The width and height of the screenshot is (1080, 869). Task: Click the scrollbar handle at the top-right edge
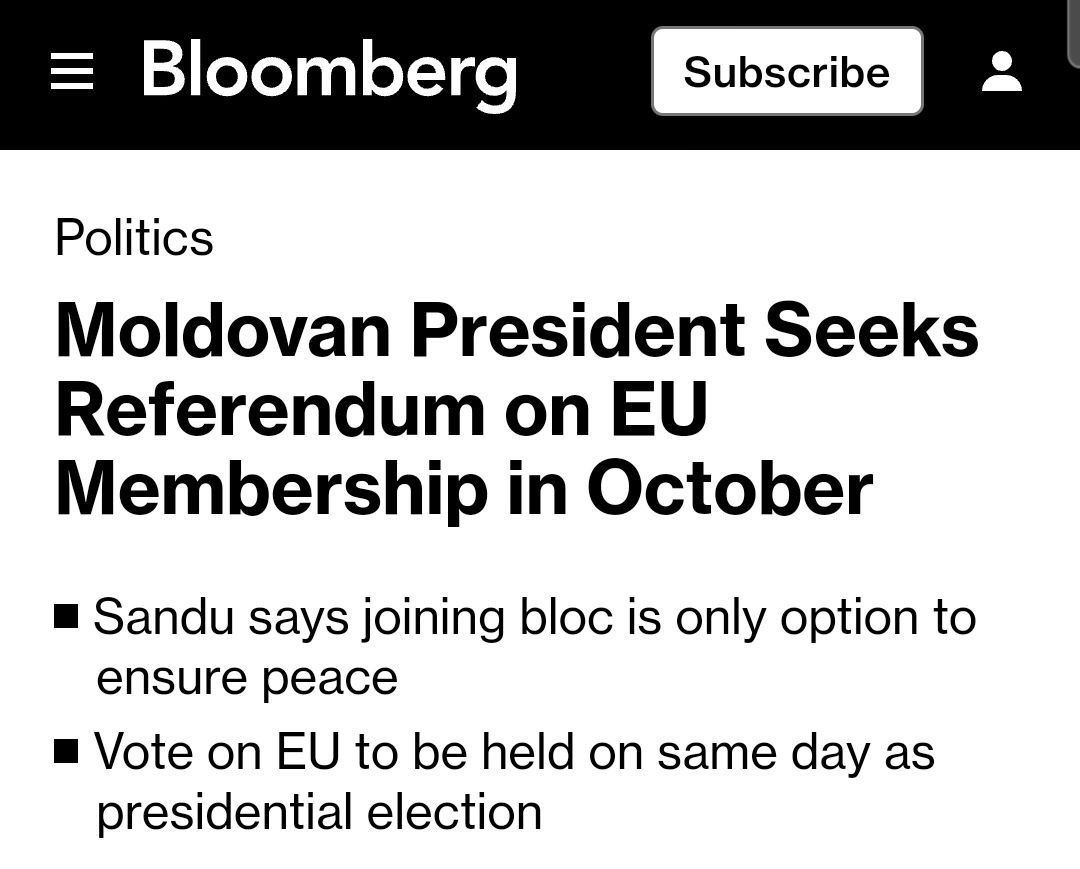(x=1075, y=30)
